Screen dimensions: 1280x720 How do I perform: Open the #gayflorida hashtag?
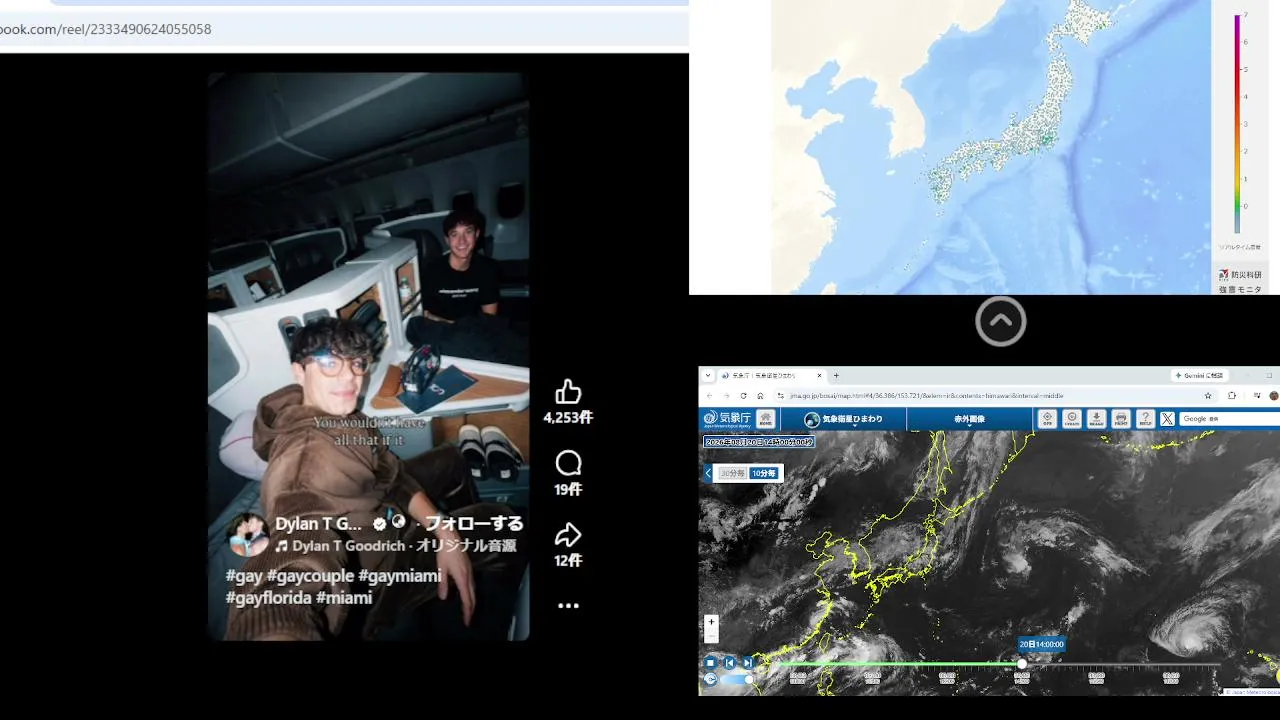coord(269,598)
